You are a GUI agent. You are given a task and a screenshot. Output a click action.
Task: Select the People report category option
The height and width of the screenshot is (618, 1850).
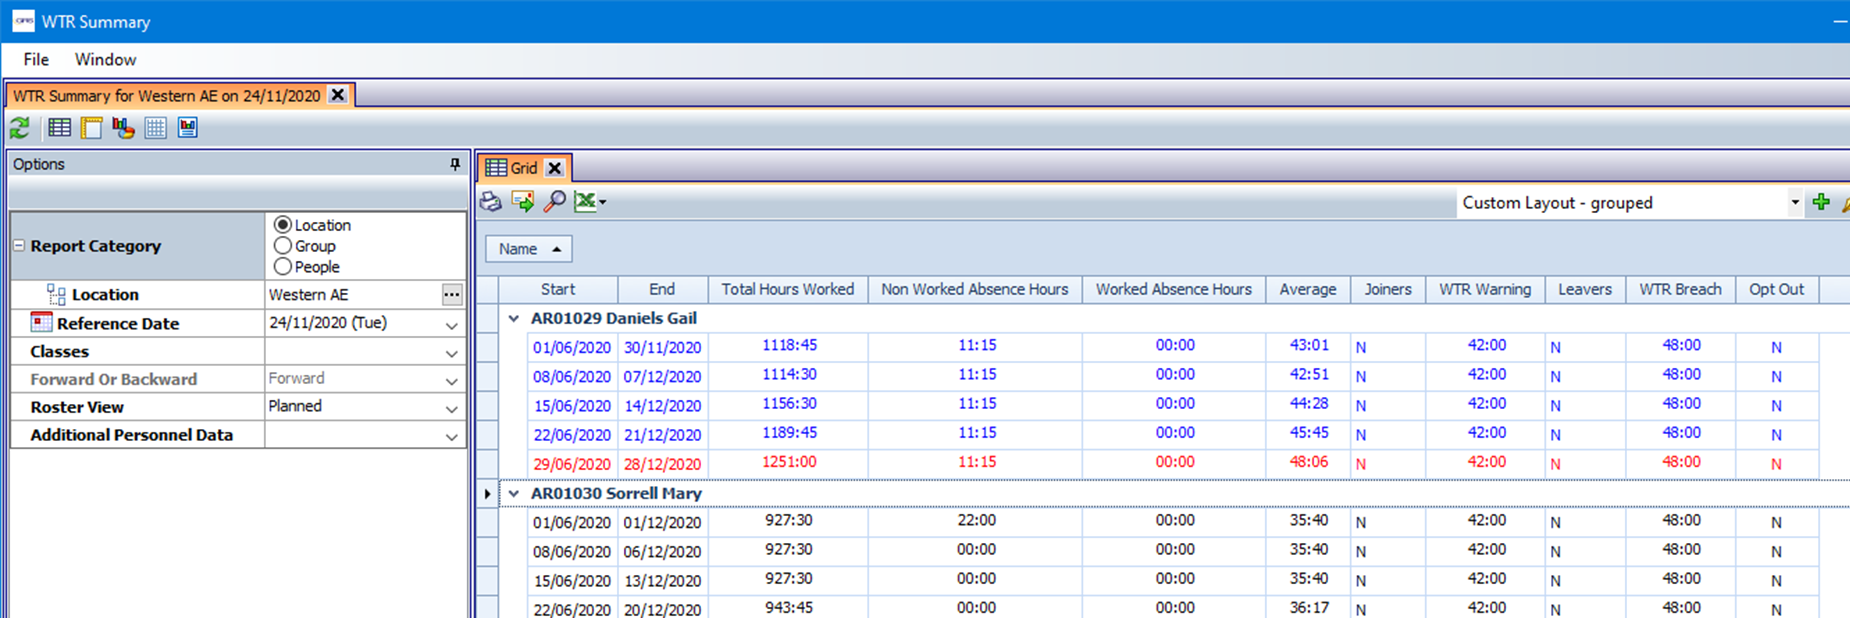click(x=283, y=267)
